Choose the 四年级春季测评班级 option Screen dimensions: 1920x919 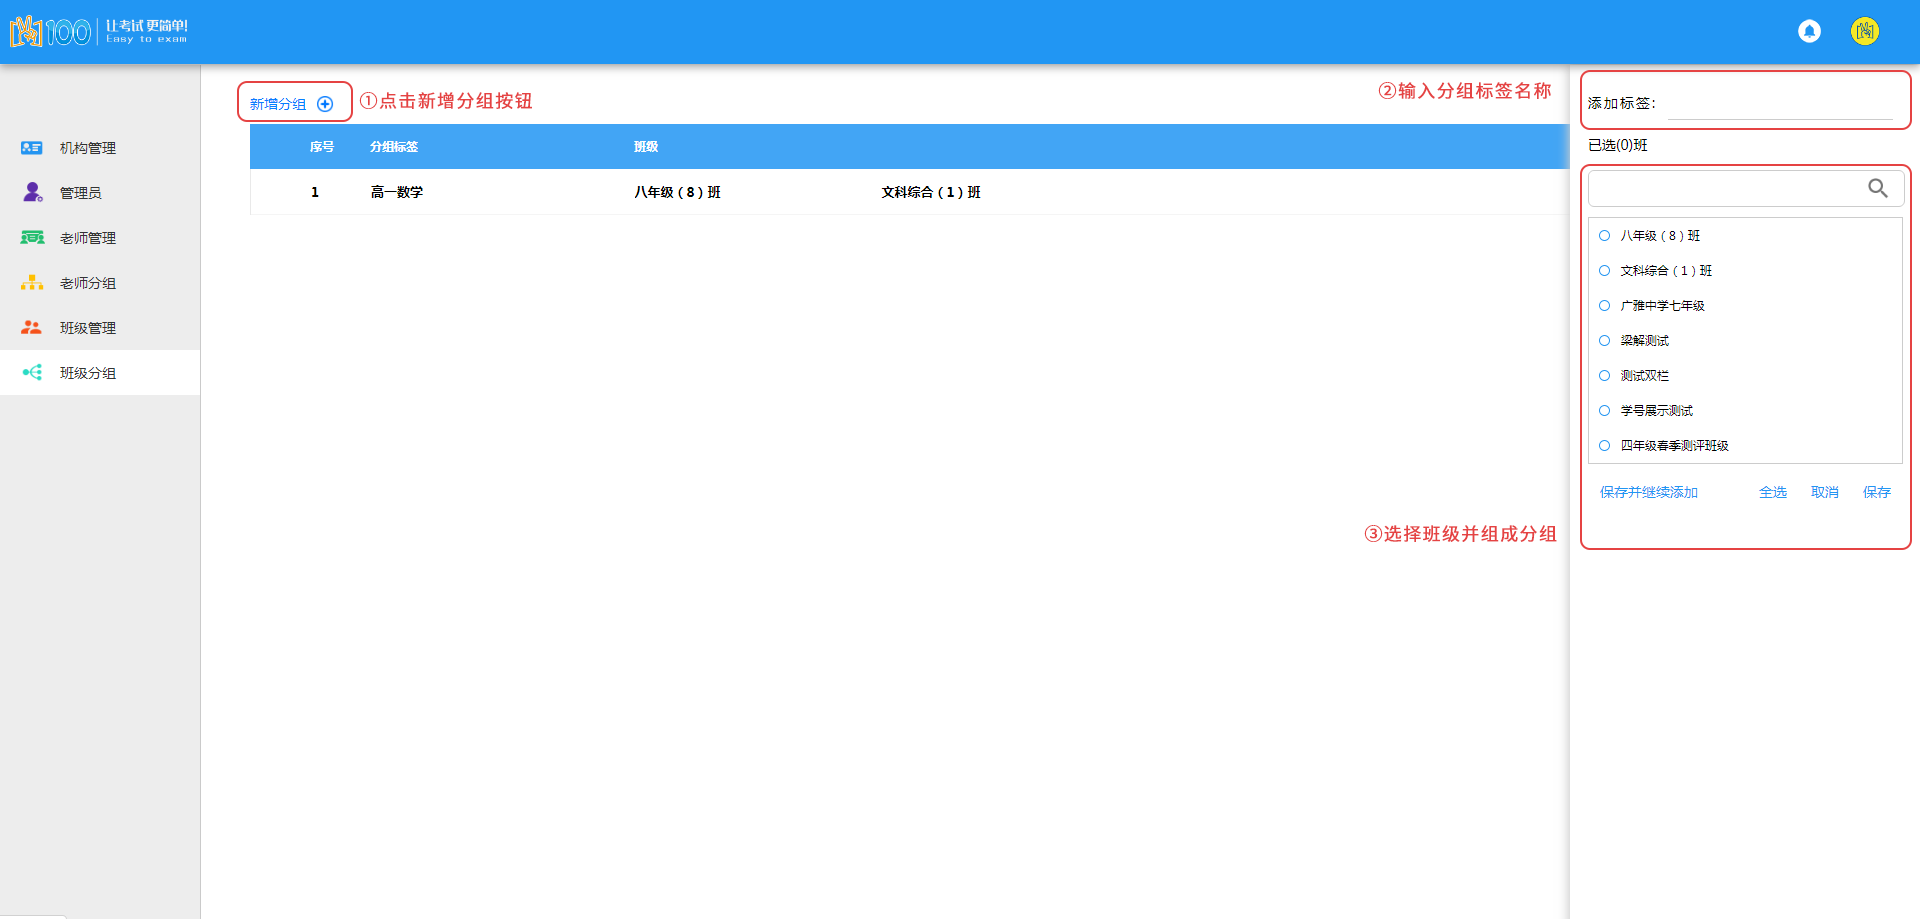tap(1604, 446)
